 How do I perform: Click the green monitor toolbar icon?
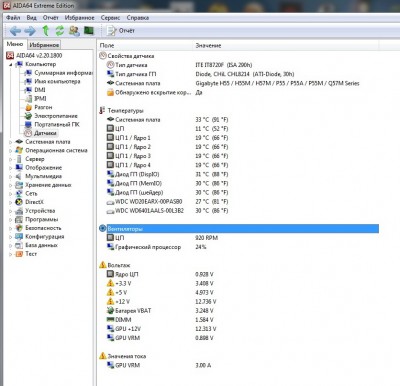click(89, 31)
